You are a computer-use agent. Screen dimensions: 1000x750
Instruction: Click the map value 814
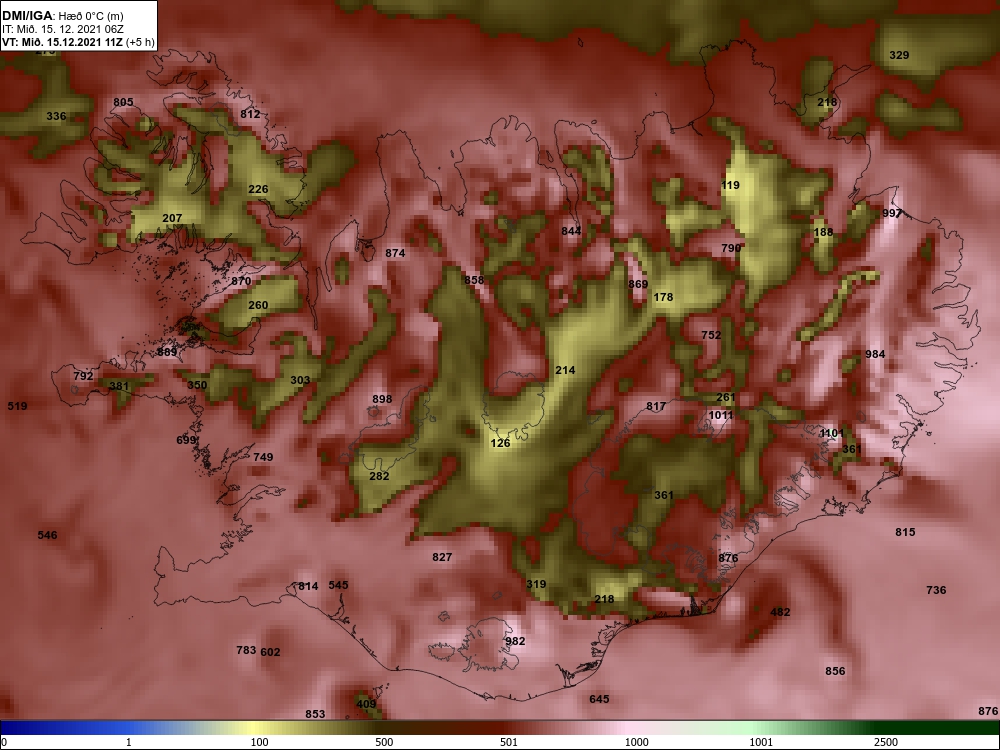[308, 587]
